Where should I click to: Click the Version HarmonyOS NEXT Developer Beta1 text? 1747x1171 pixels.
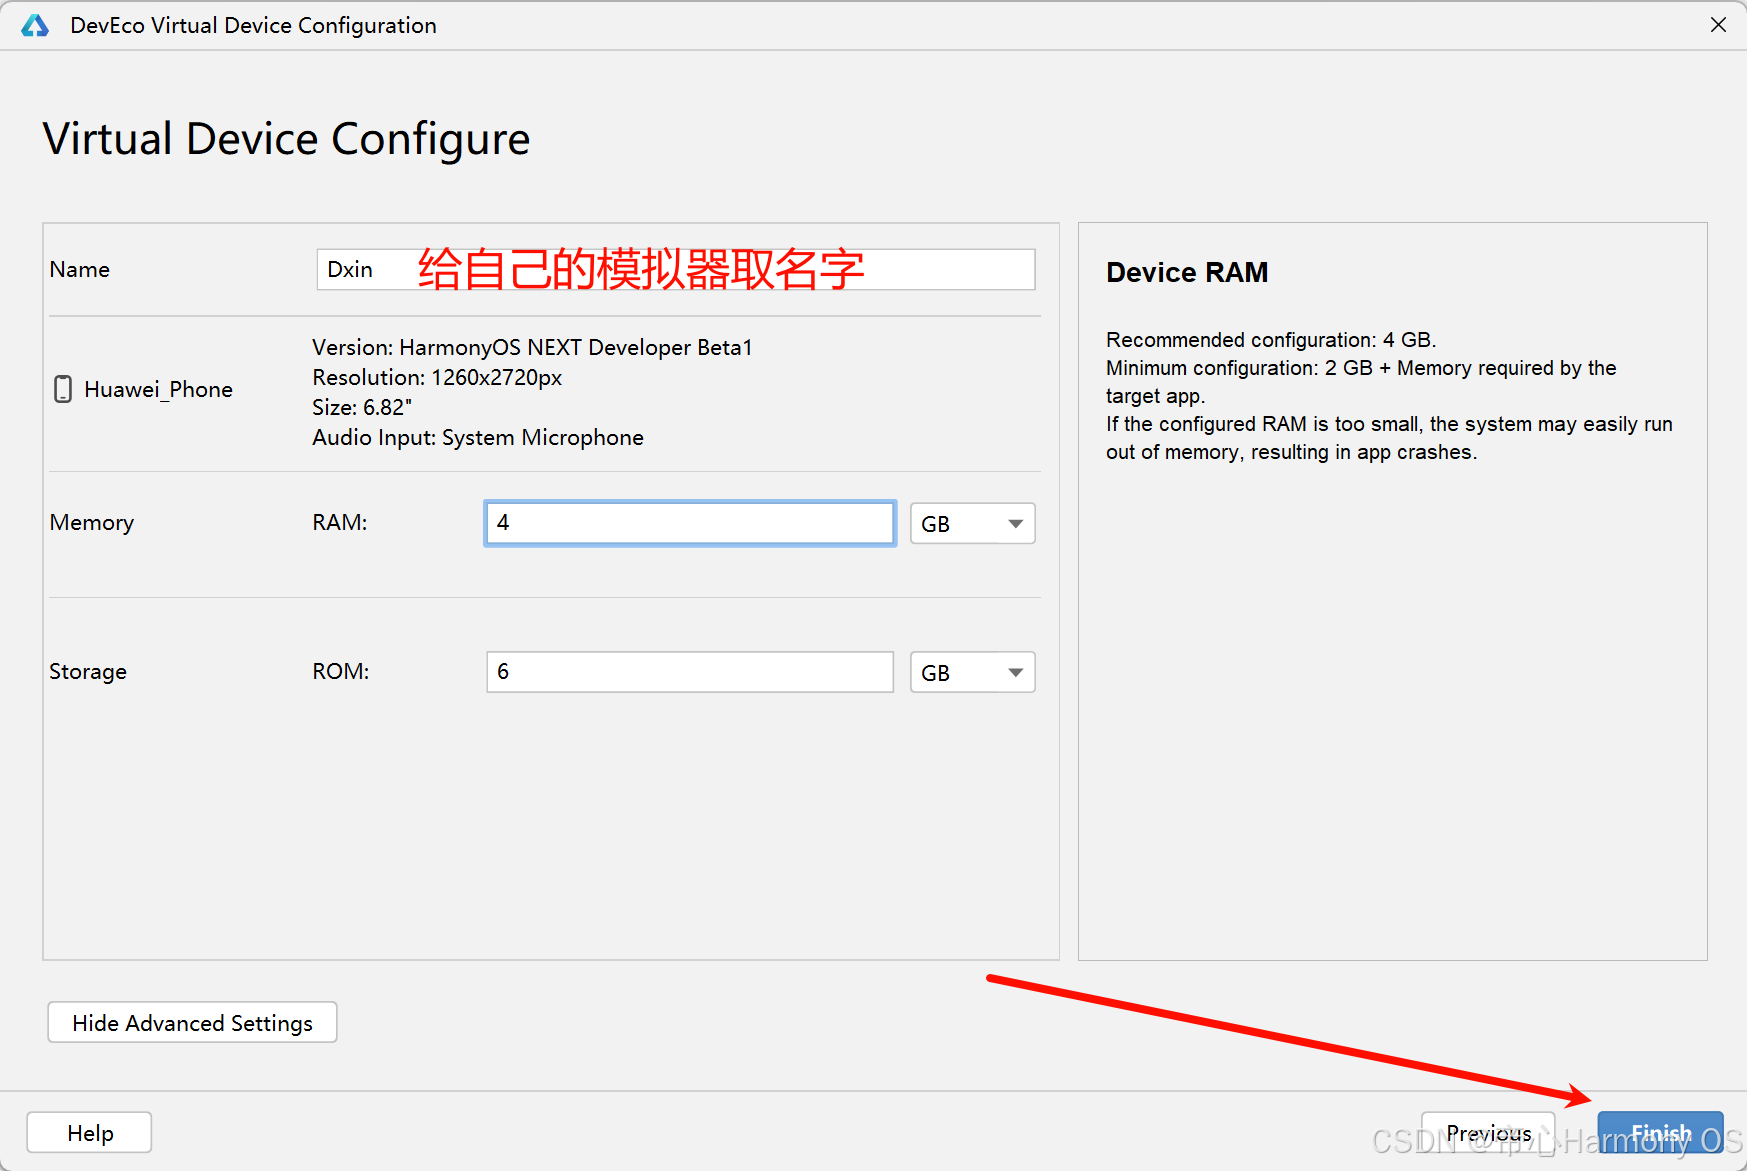tap(532, 348)
